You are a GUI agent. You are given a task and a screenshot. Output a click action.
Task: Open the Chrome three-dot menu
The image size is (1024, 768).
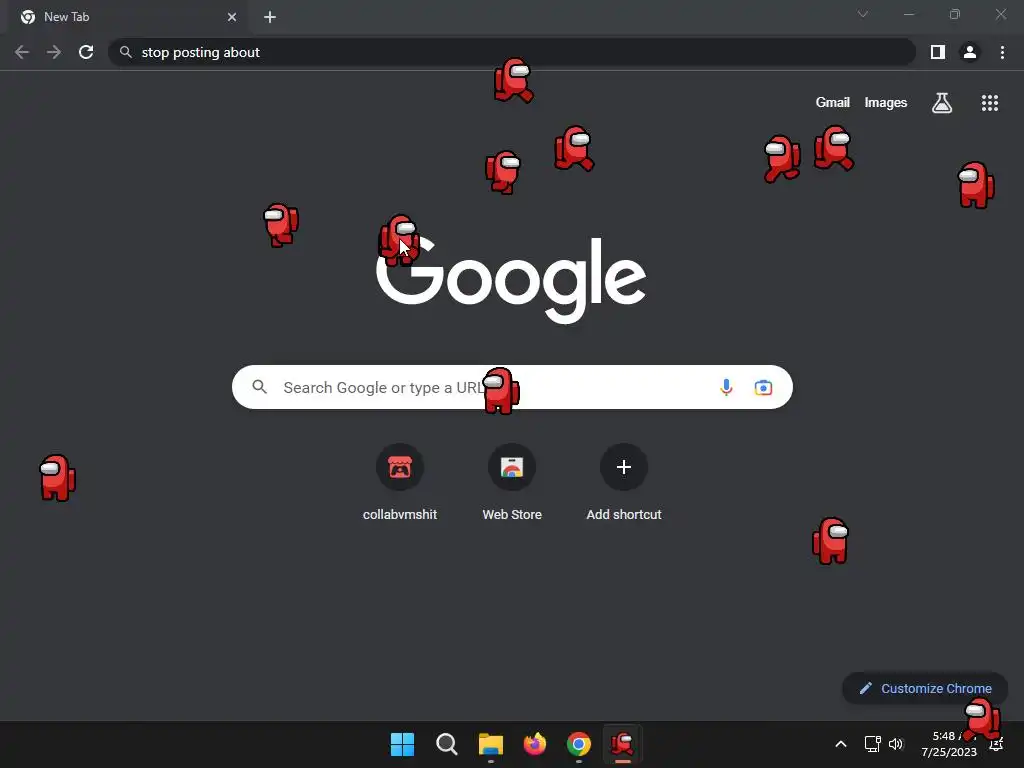pos(1002,52)
